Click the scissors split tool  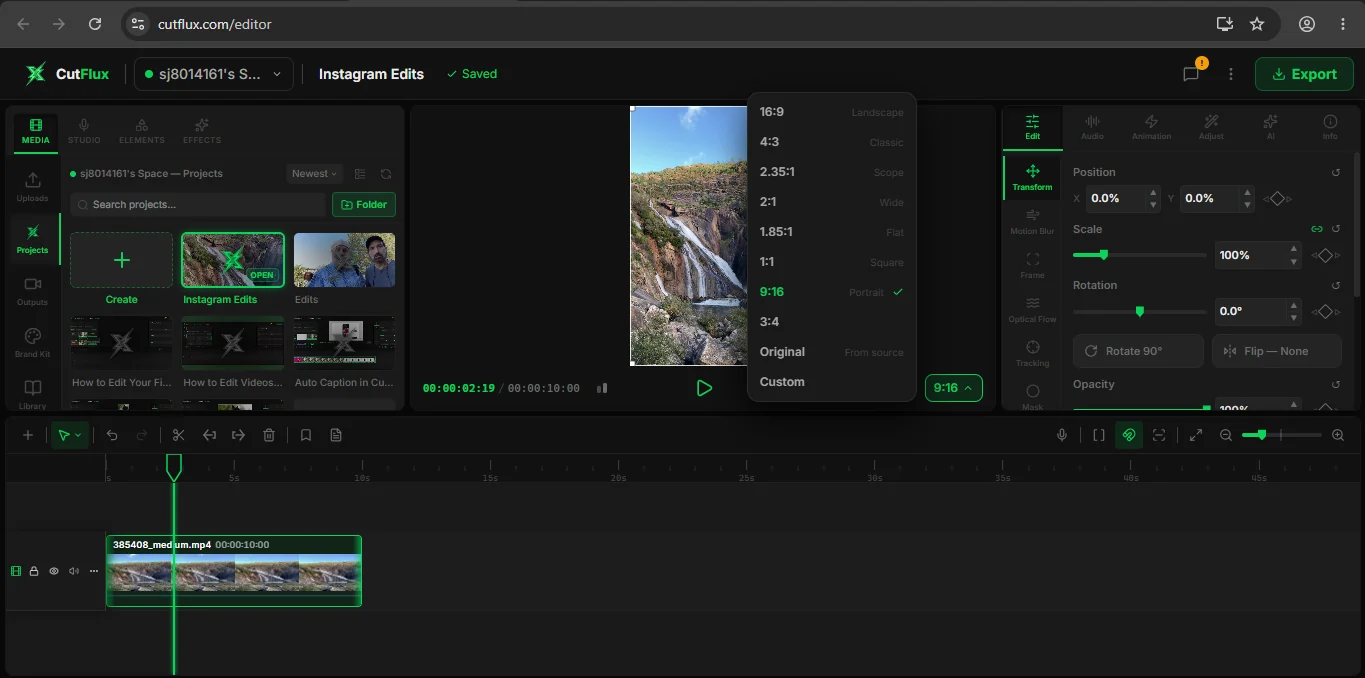tap(178, 435)
